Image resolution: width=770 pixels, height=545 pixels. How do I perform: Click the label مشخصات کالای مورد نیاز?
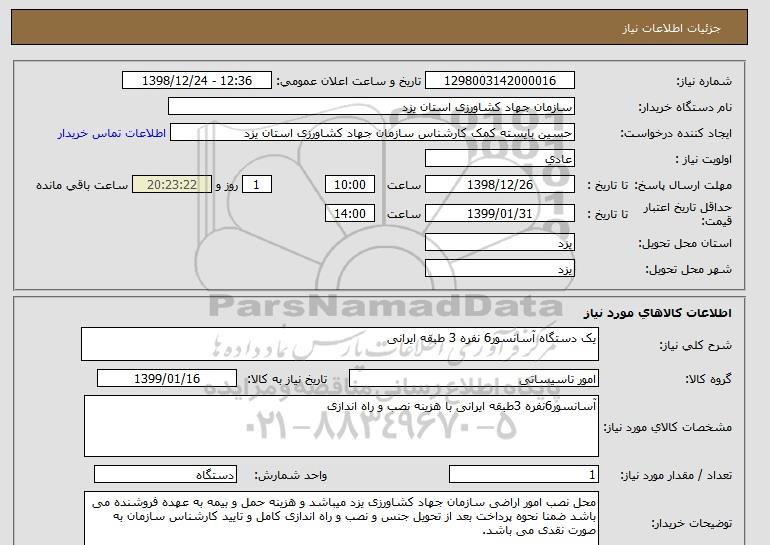667,427
